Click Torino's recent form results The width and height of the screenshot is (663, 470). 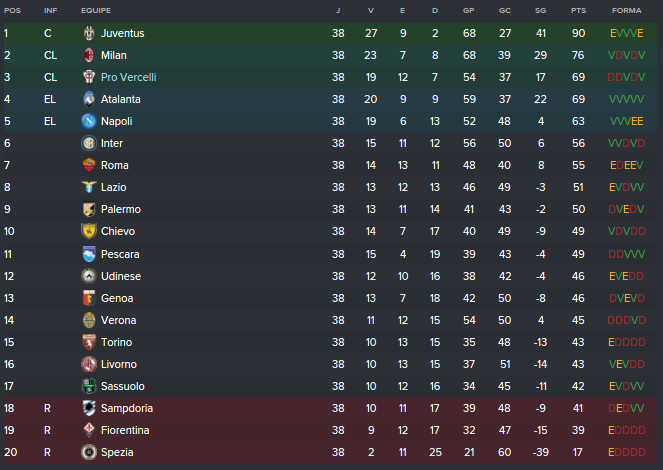(x=626, y=342)
